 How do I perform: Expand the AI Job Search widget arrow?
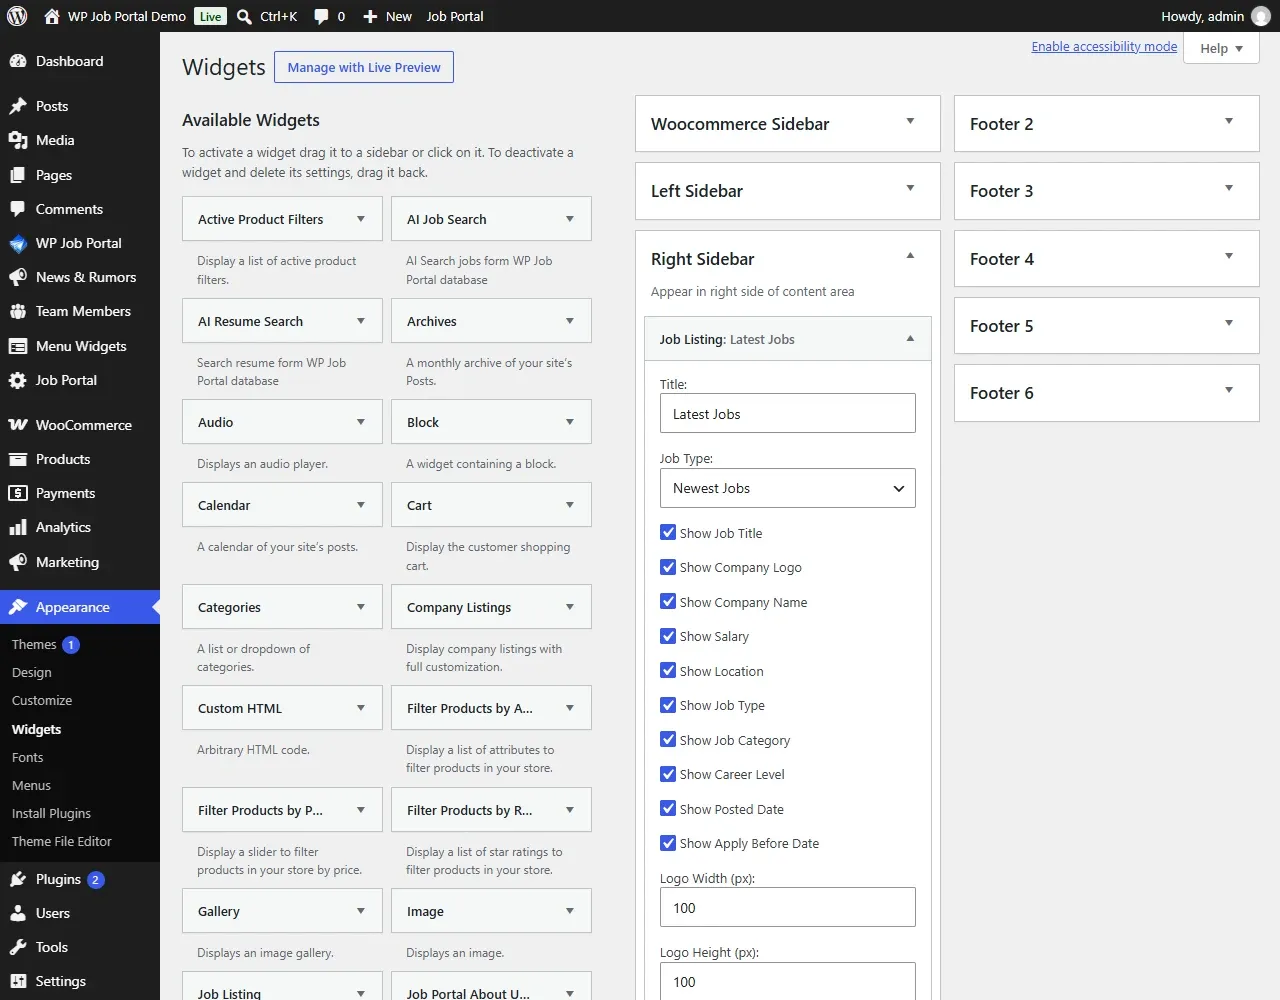click(x=570, y=219)
